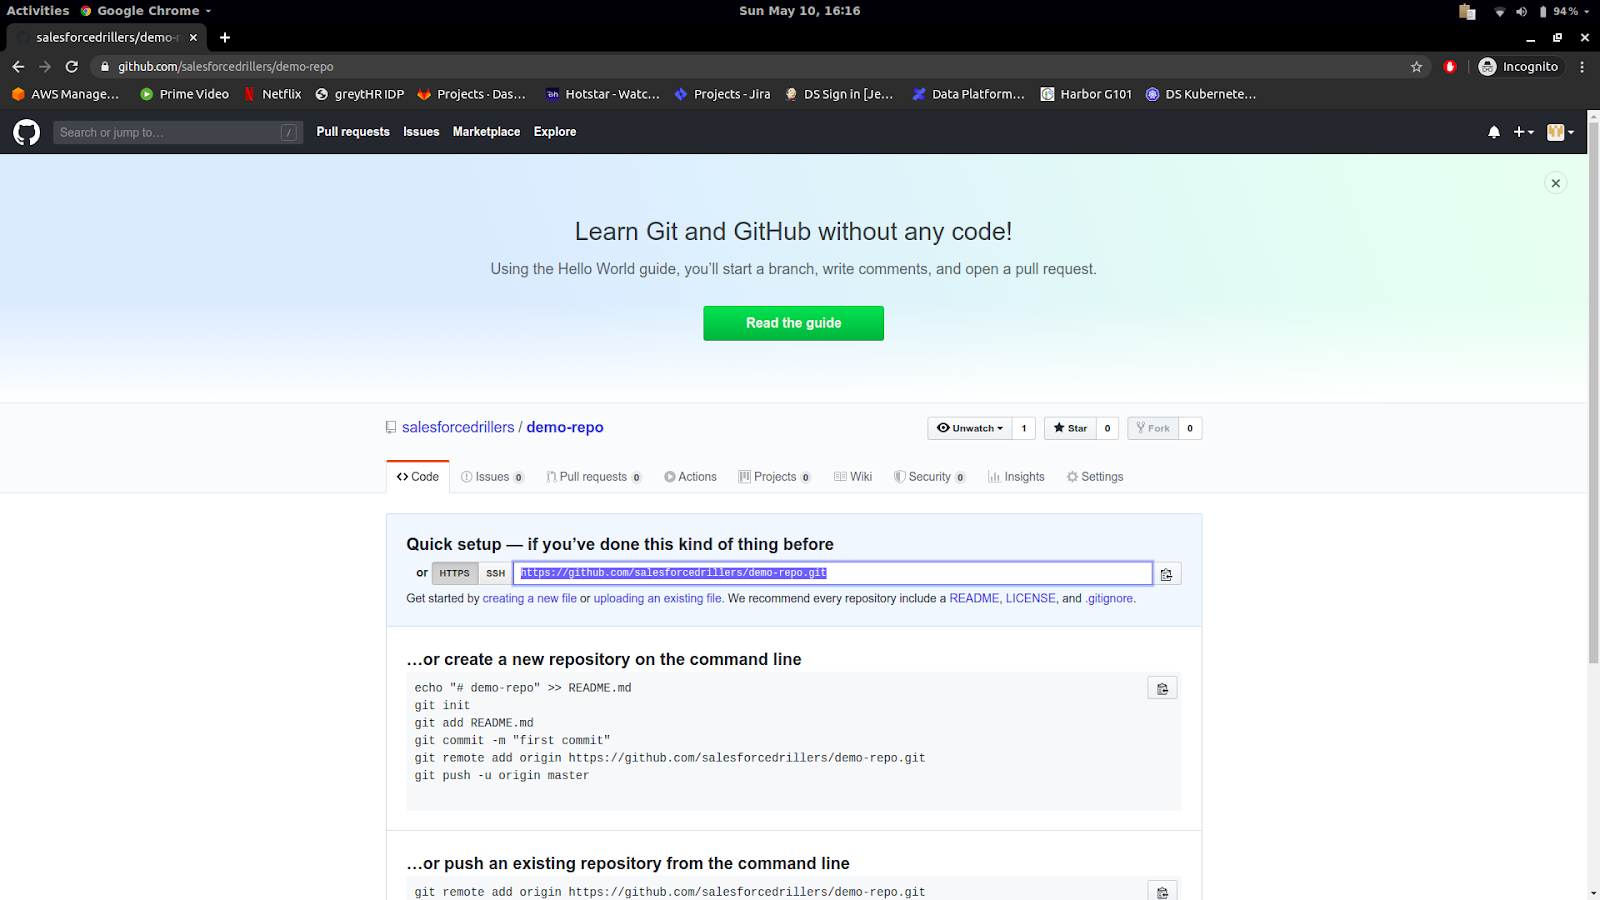Open the DS Kubernetes bookmark
Image resolution: width=1600 pixels, height=900 pixels.
pyautogui.click(x=1201, y=94)
